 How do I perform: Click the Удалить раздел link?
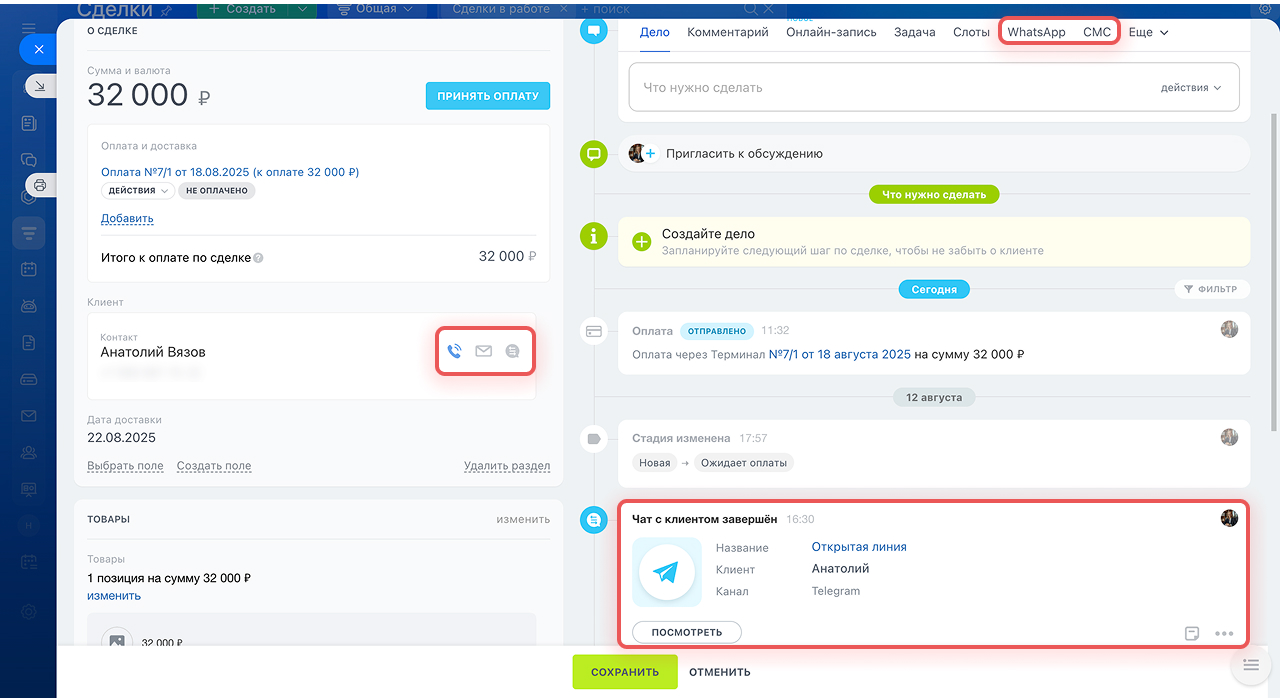(x=507, y=466)
